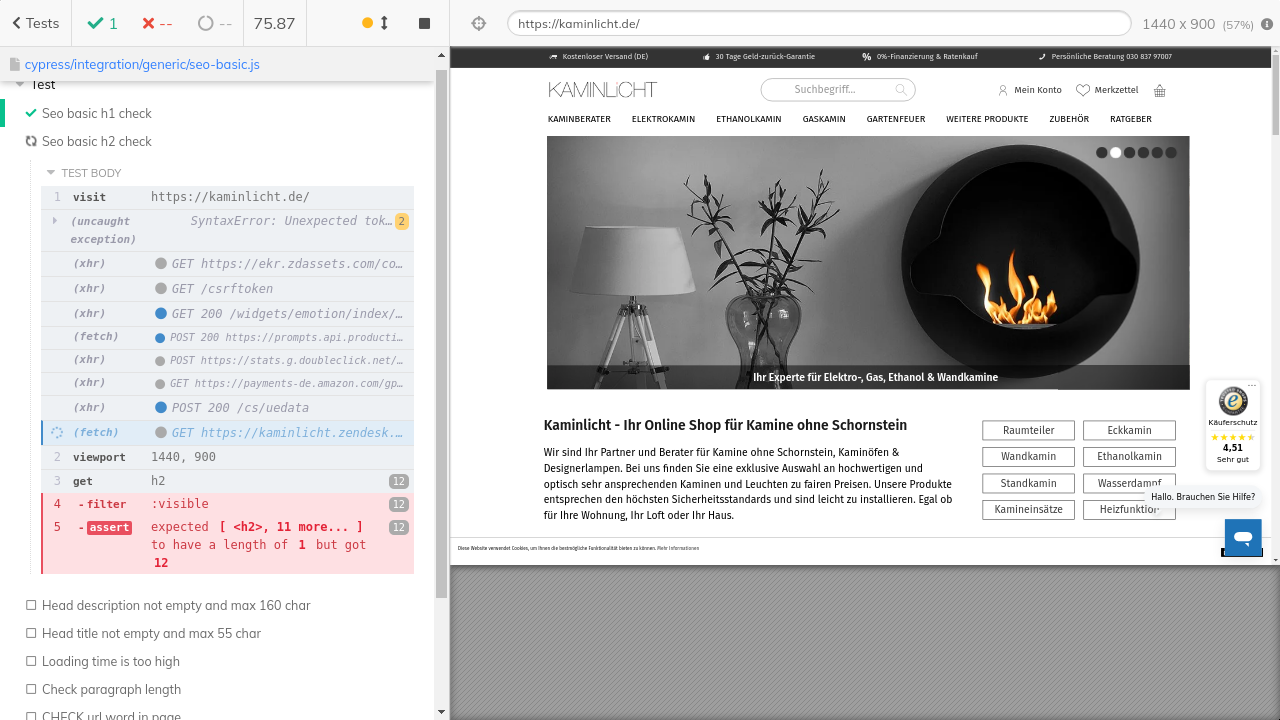Image resolution: width=1280 pixels, height=720 pixels.
Task: Click the URL address field
Action: [818, 24]
